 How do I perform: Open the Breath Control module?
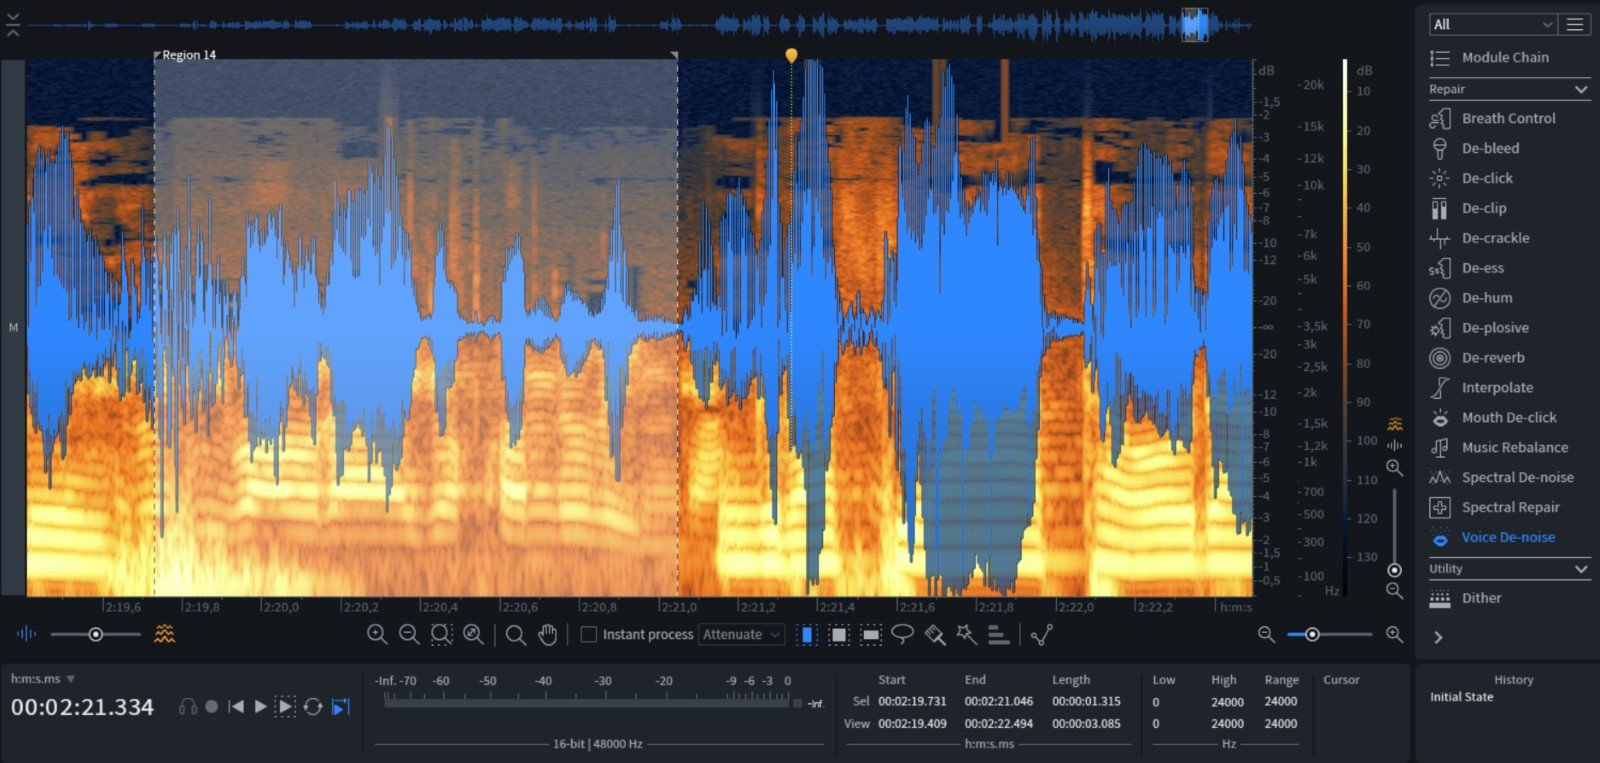pyautogui.click(x=1507, y=118)
